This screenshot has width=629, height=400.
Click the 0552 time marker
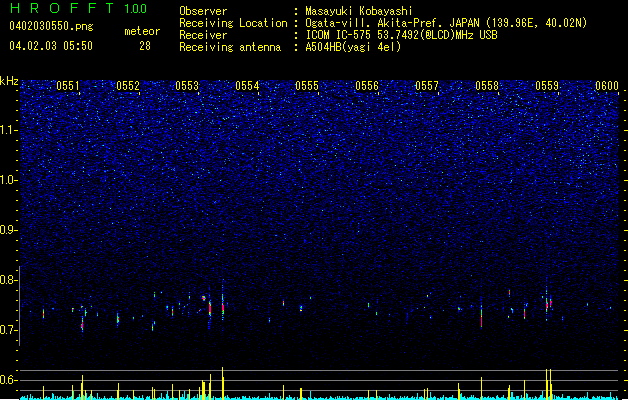tap(128, 86)
